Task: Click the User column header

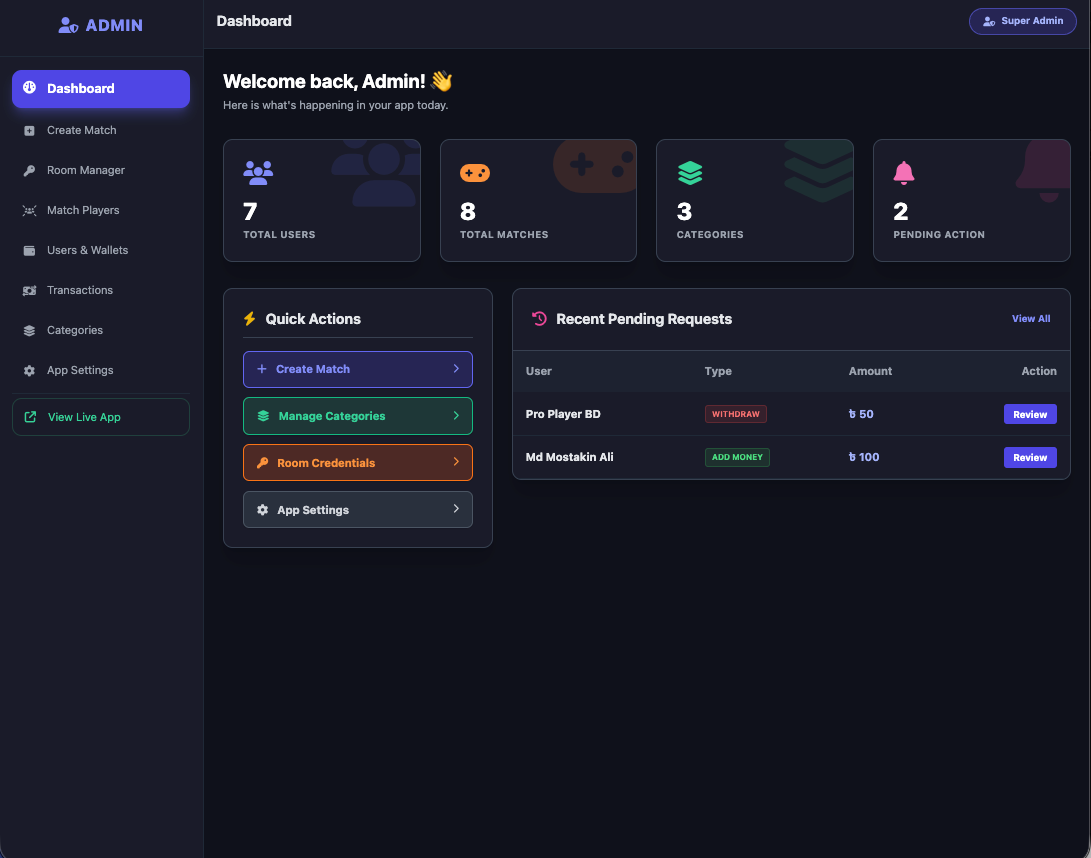Action: [x=539, y=372]
